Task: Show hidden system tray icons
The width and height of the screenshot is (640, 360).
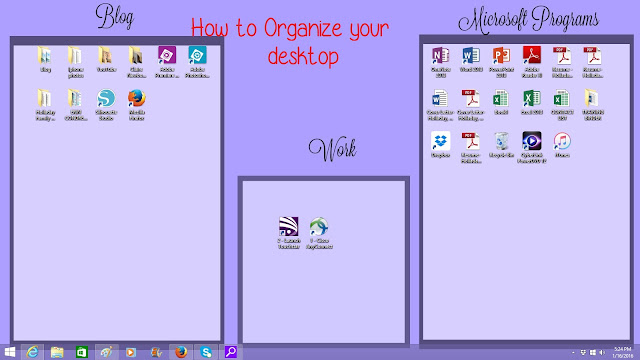Action: [573, 352]
